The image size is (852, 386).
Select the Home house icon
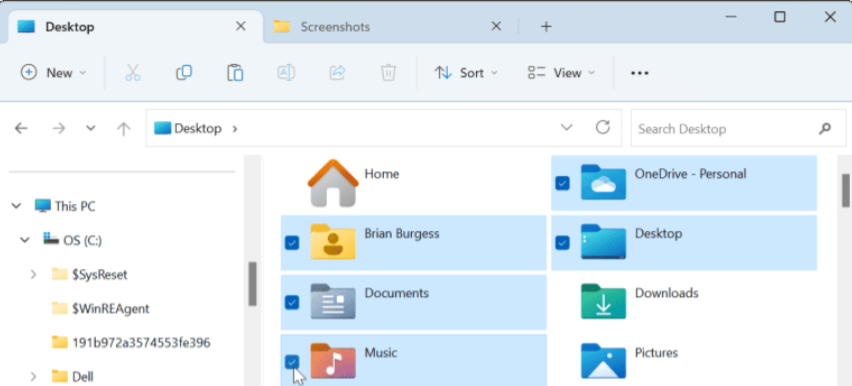[333, 183]
